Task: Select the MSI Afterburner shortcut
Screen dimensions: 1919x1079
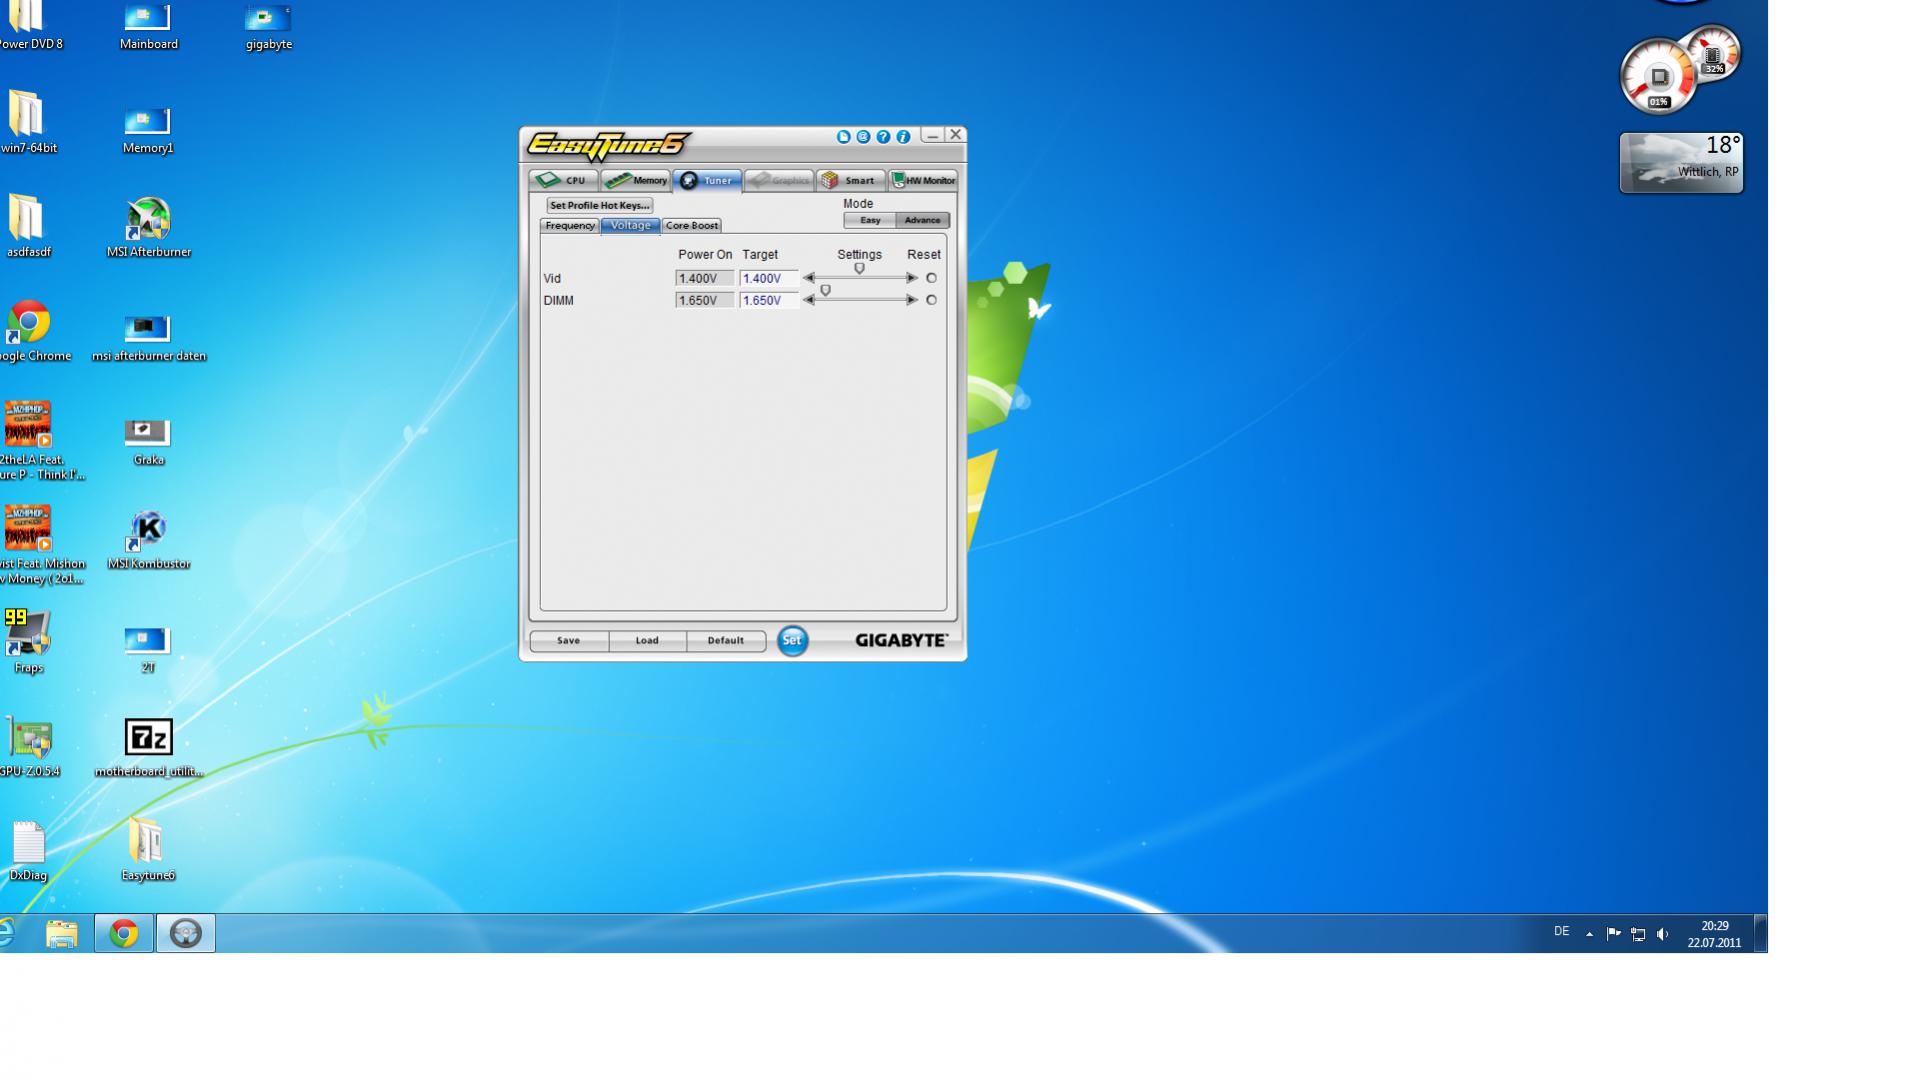Action: 148,228
